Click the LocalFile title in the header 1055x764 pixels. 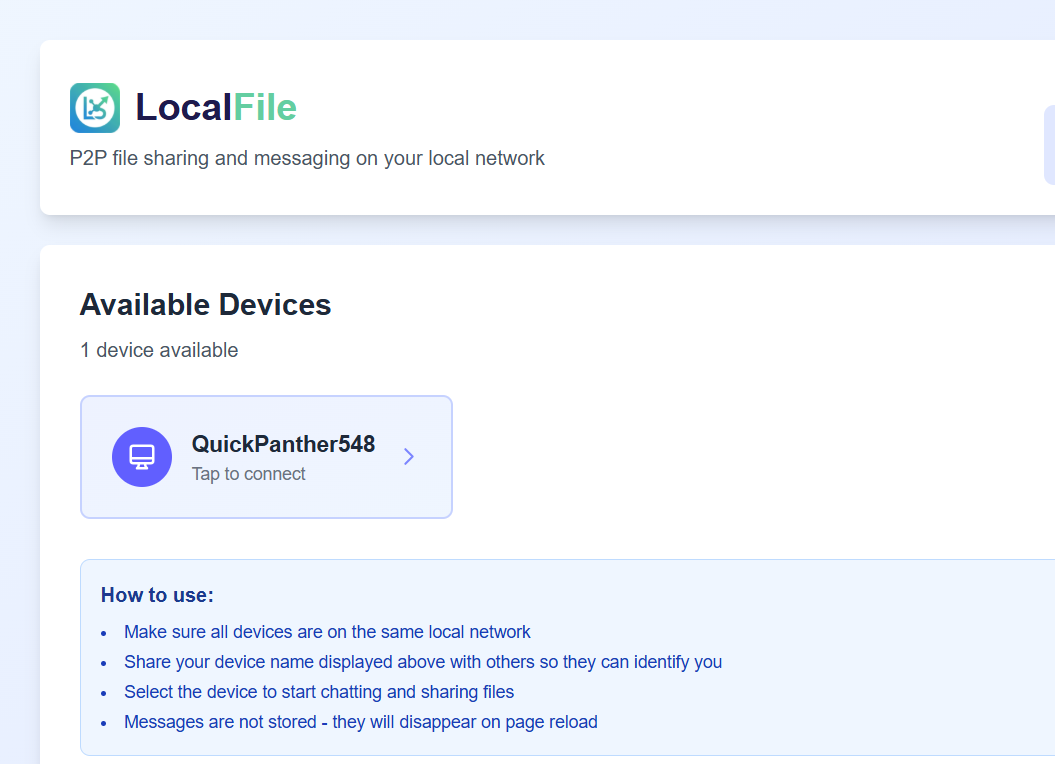tap(216, 107)
